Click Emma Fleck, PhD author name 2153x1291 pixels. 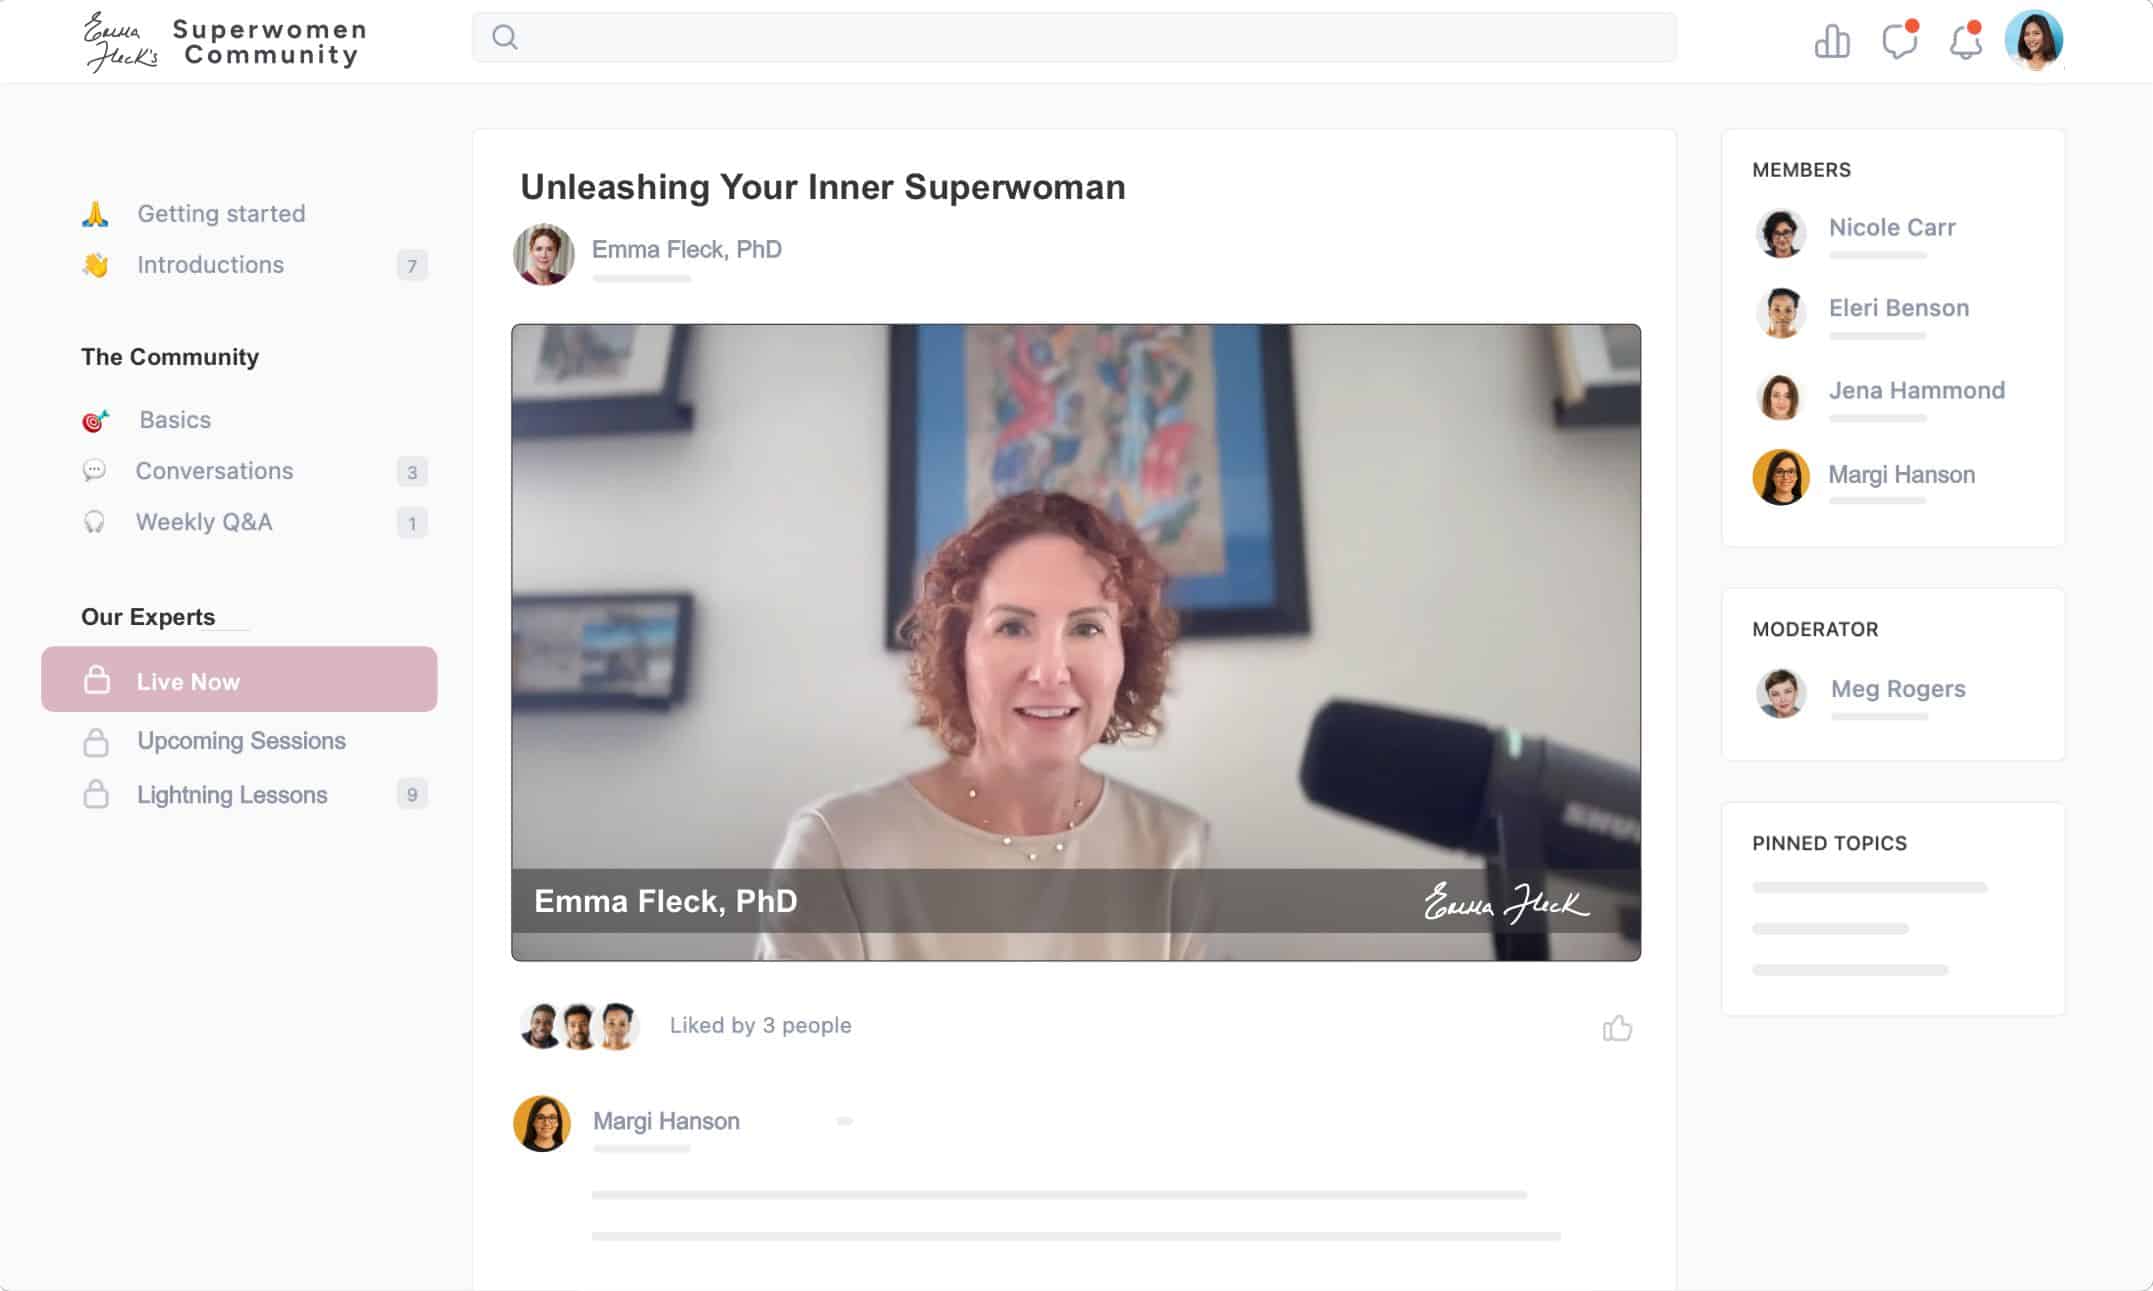point(686,250)
